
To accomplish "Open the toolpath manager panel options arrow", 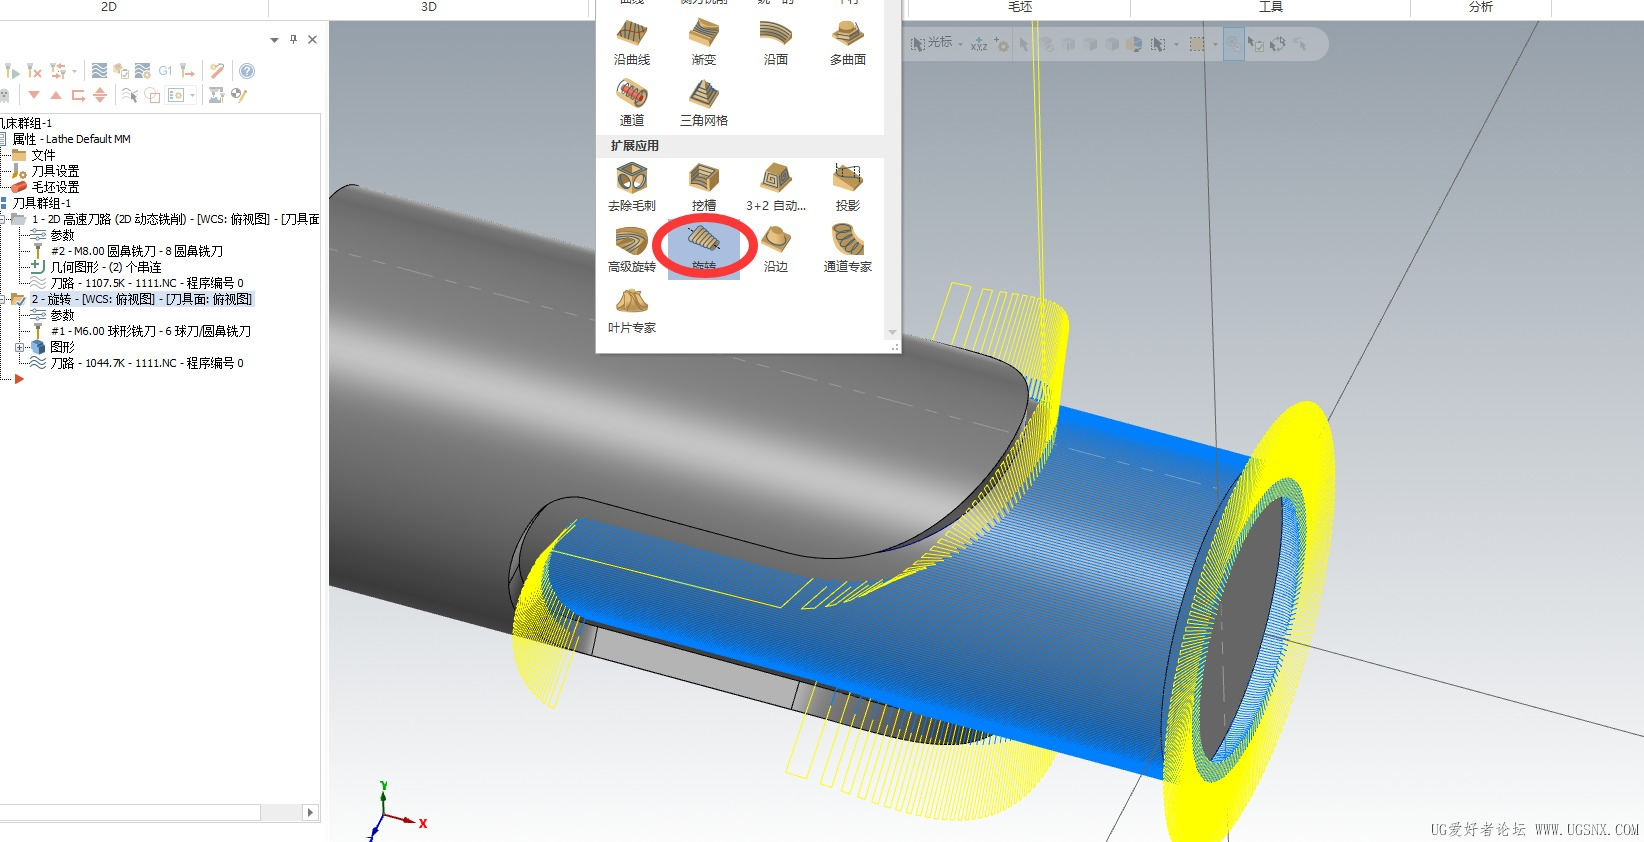I will pos(274,40).
